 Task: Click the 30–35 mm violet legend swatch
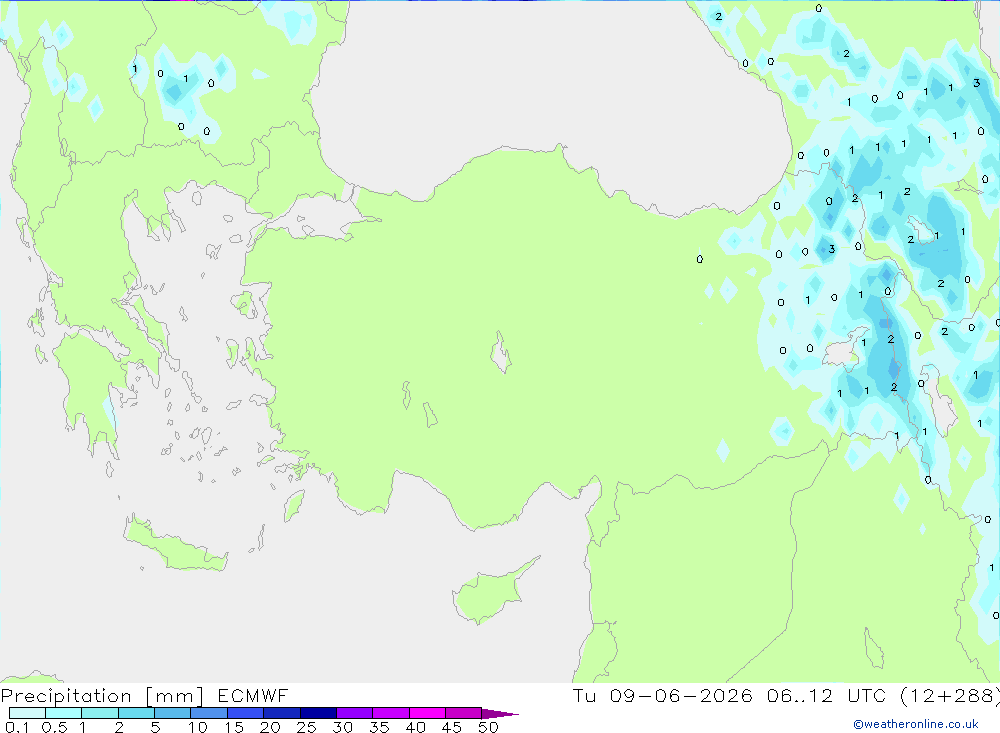pos(355,713)
